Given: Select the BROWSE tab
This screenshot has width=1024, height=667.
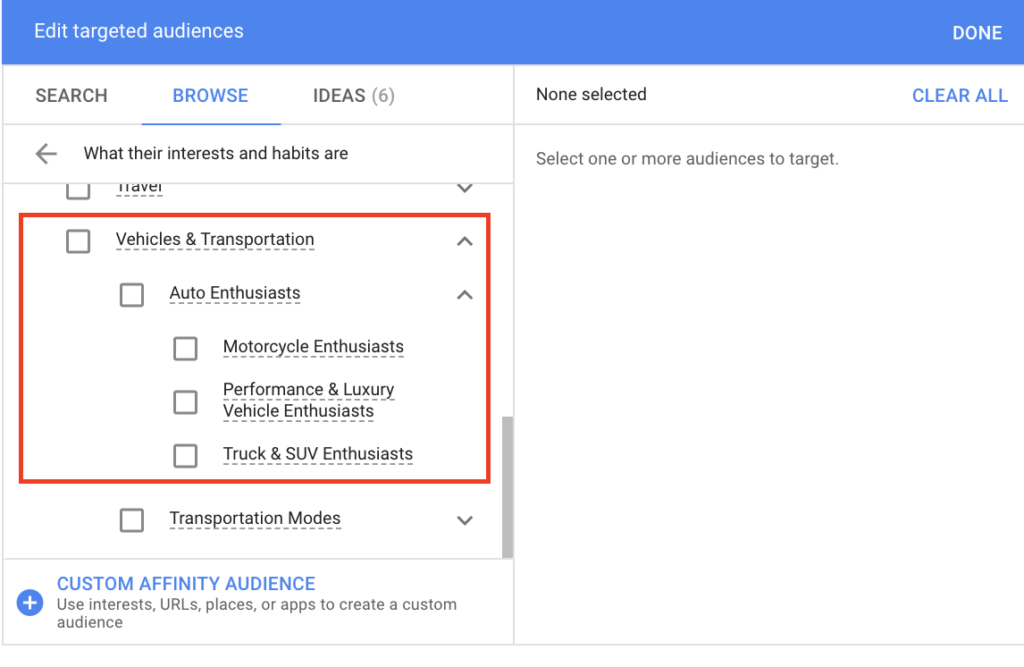Looking at the screenshot, I should point(210,95).
